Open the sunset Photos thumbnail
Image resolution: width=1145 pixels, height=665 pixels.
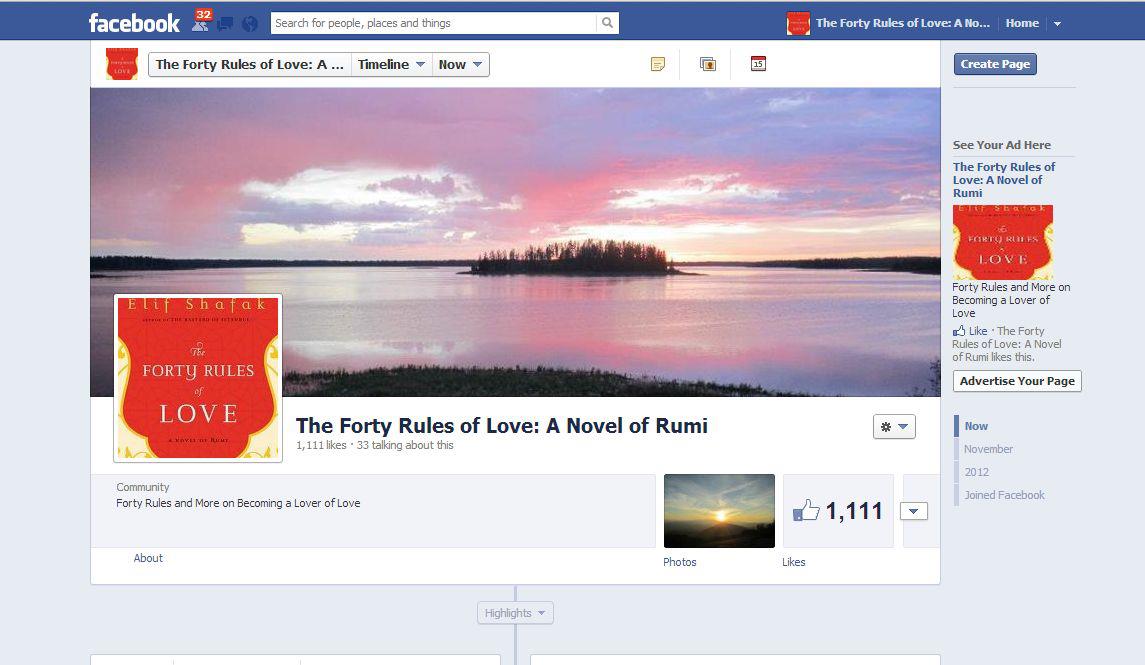(719, 511)
